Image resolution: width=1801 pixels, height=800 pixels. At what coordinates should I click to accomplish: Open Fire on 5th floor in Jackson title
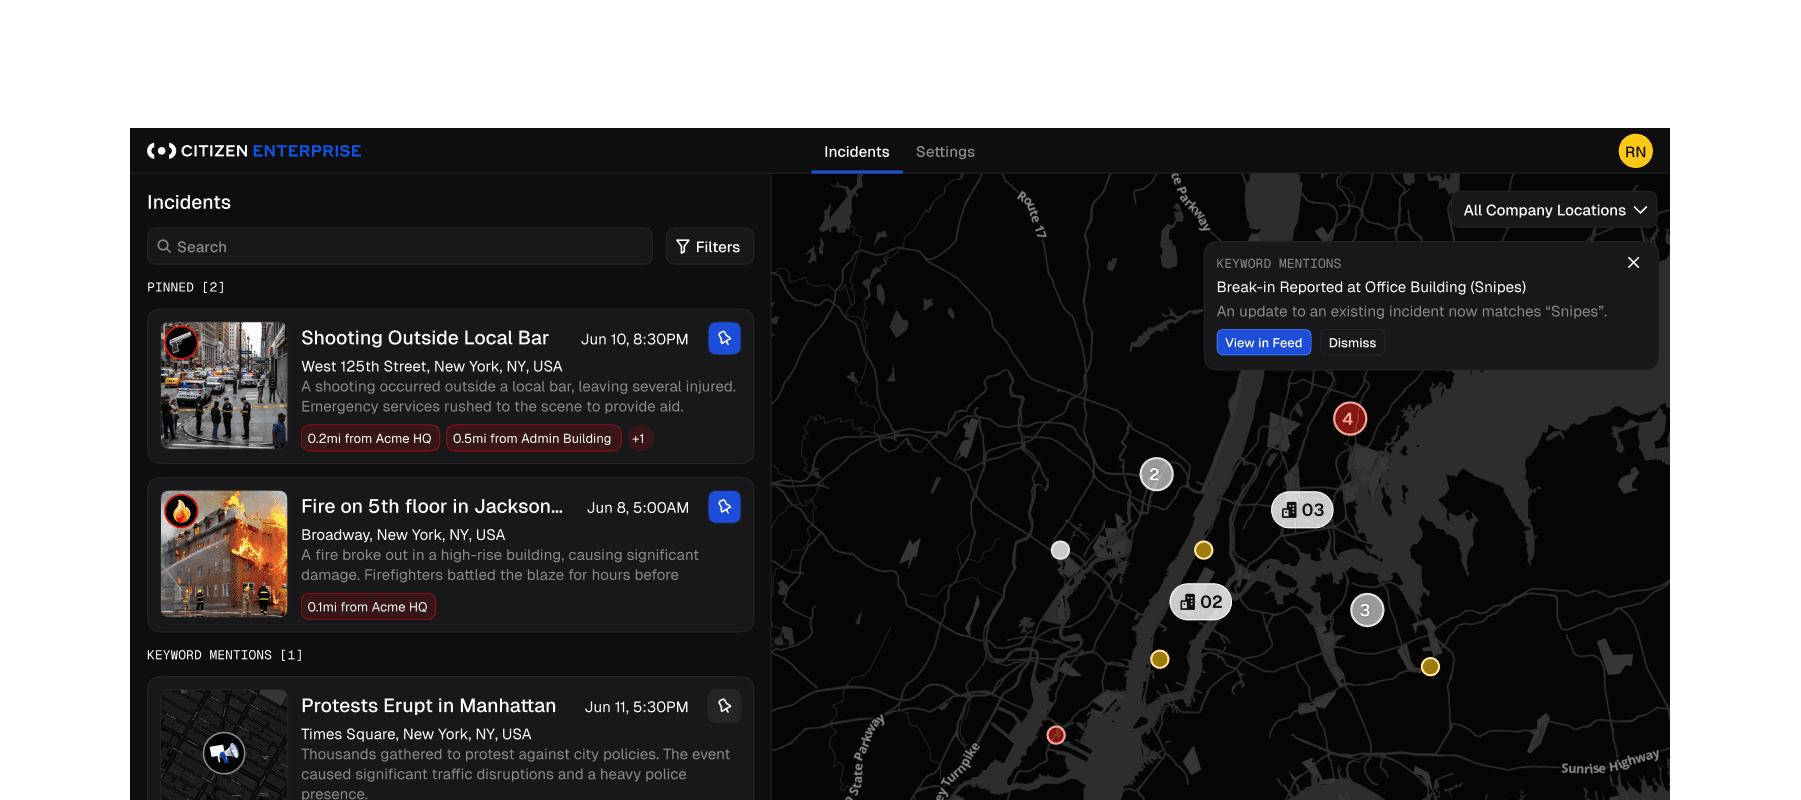432,506
